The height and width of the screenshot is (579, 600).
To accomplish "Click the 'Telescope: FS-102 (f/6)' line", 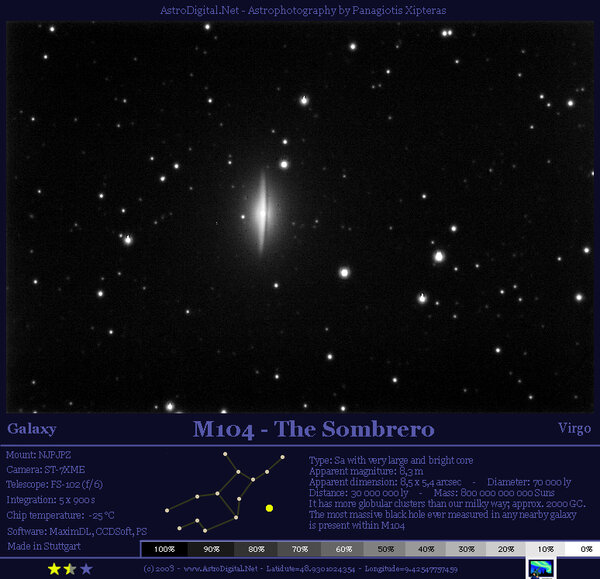I will [x=54, y=484].
